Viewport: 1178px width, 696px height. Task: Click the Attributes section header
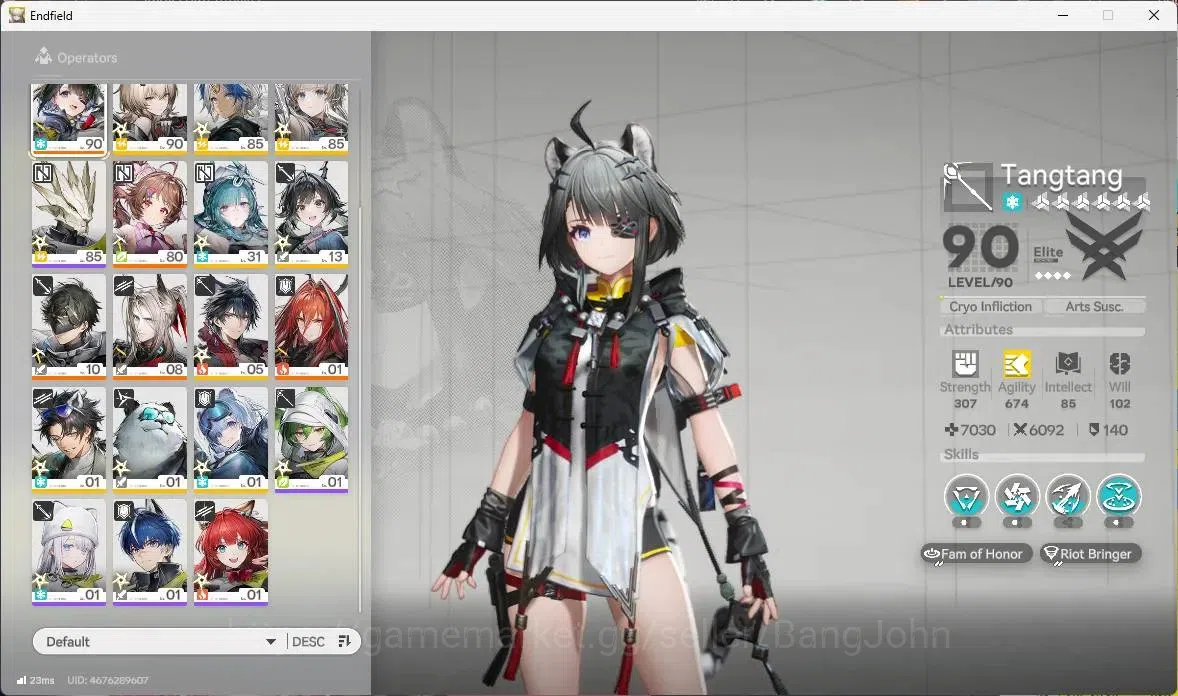point(978,329)
